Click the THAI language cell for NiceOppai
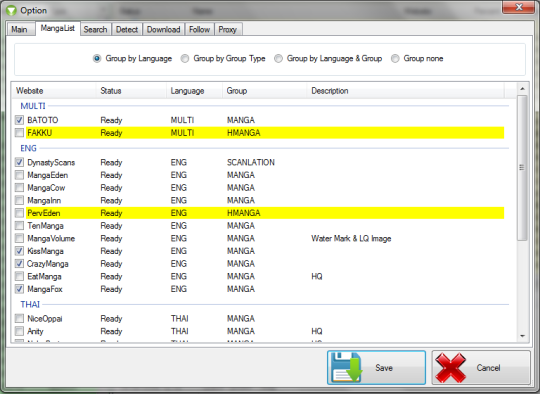 (180, 319)
